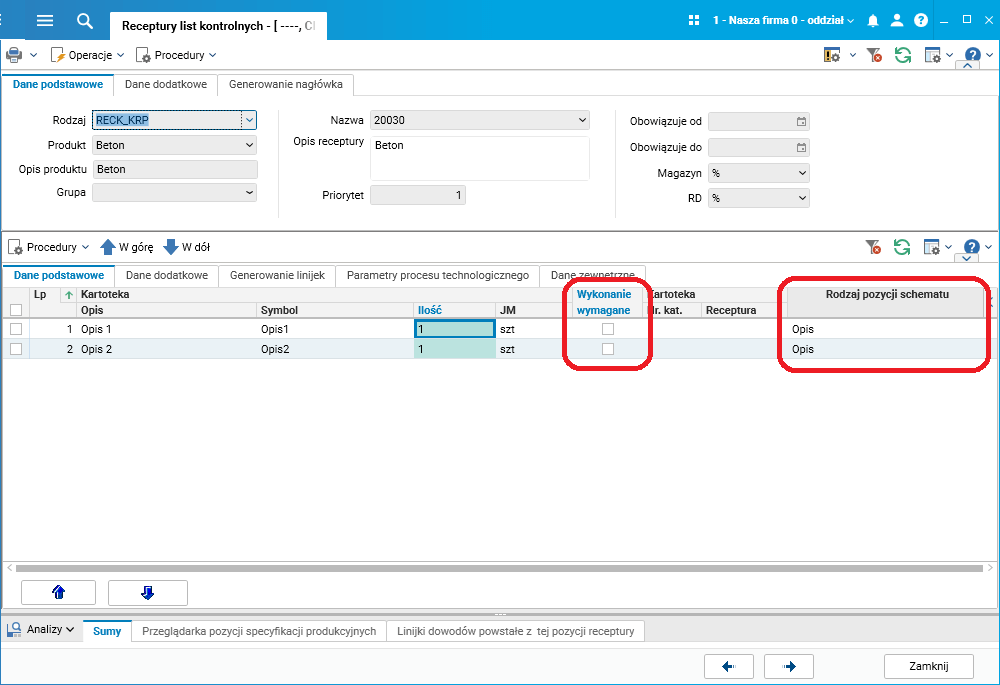Click the top toolbar refresh icon
Viewport: 1000px width, 685px height.
tap(902, 55)
